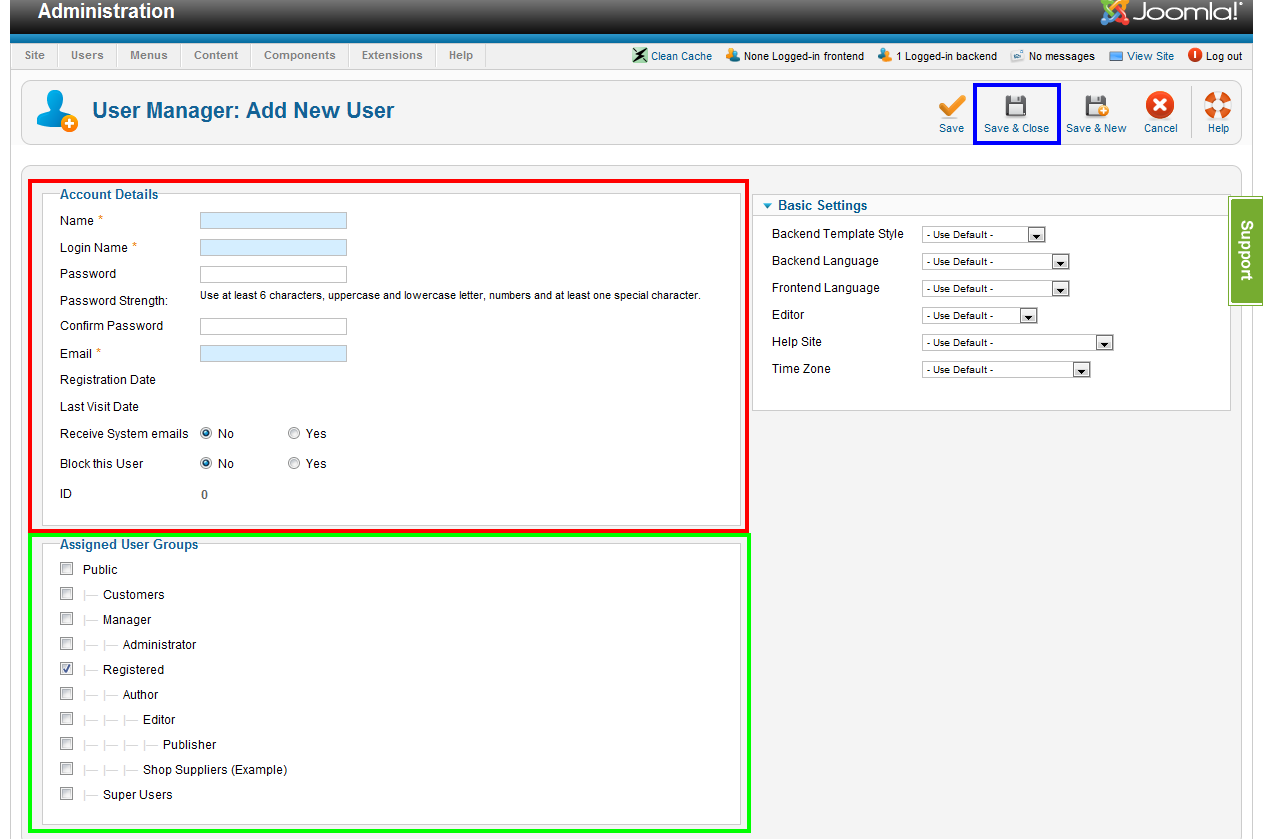The height and width of the screenshot is (839, 1263).
Task: Click the Save & Close label
Action: pyautogui.click(x=1016, y=128)
